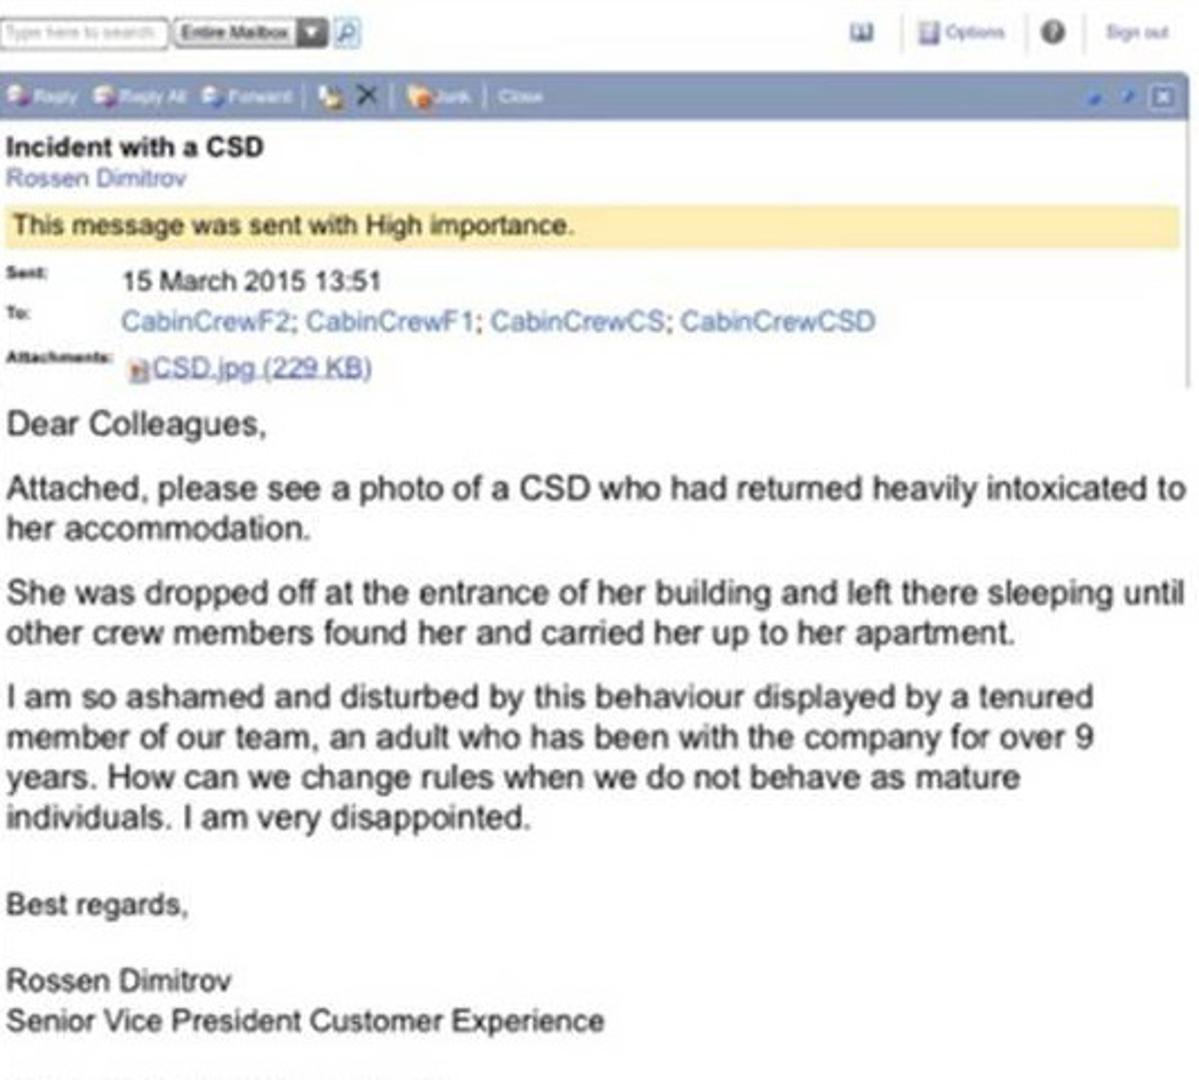Click the magnifying glass search icon
The width and height of the screenshot is (1199, 1080).
(x=346, y=33)
